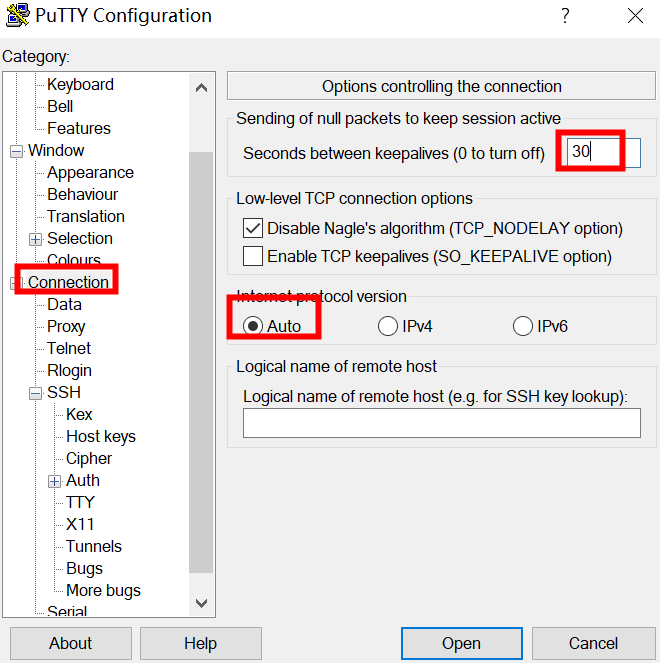The width and height of the screenshot is (660, 663).
Task: Expand the Selection tree node
Action: [36, 239]
